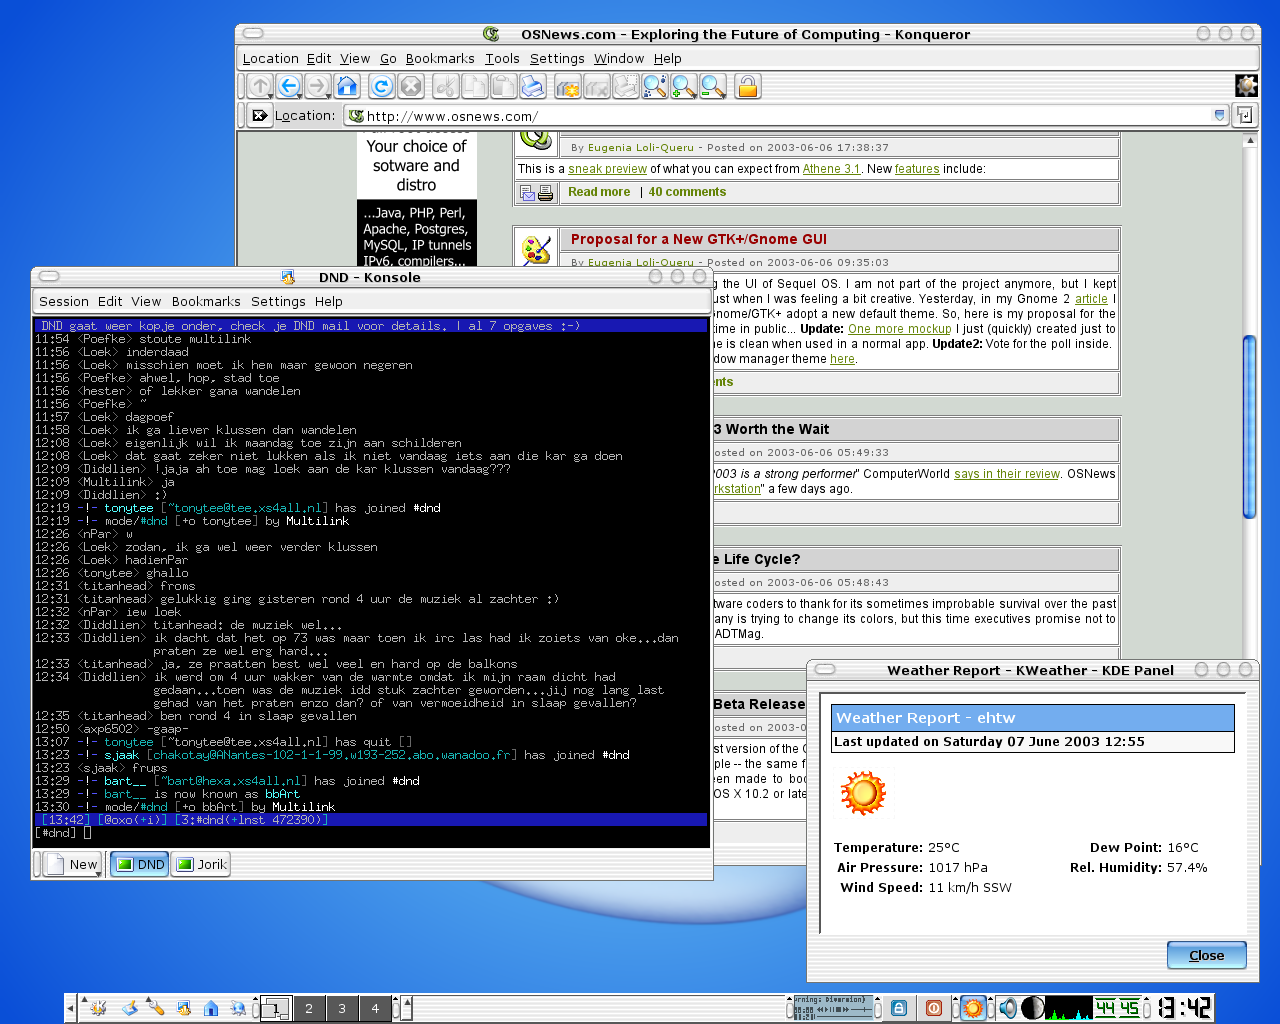The image size is (1280, 1024).
Task: Click the lock screen icon on the panel
Action: pos(899,1008)
